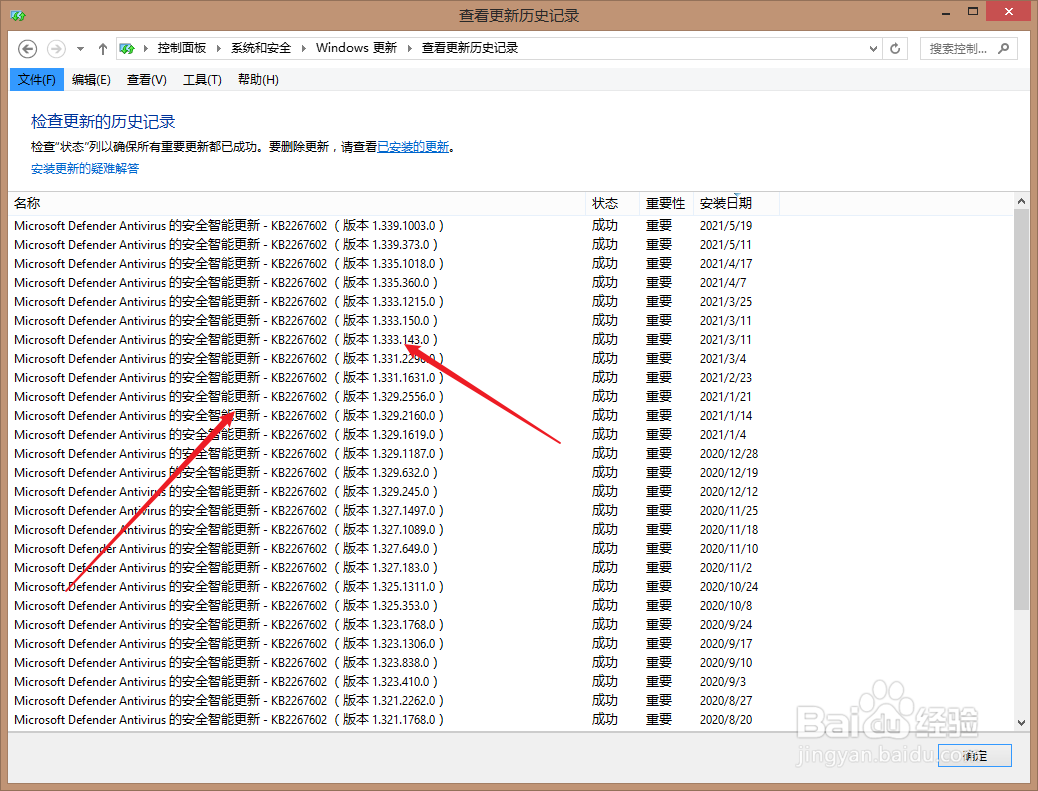Click 重要 importance in 2020/12/19 row

659,473
